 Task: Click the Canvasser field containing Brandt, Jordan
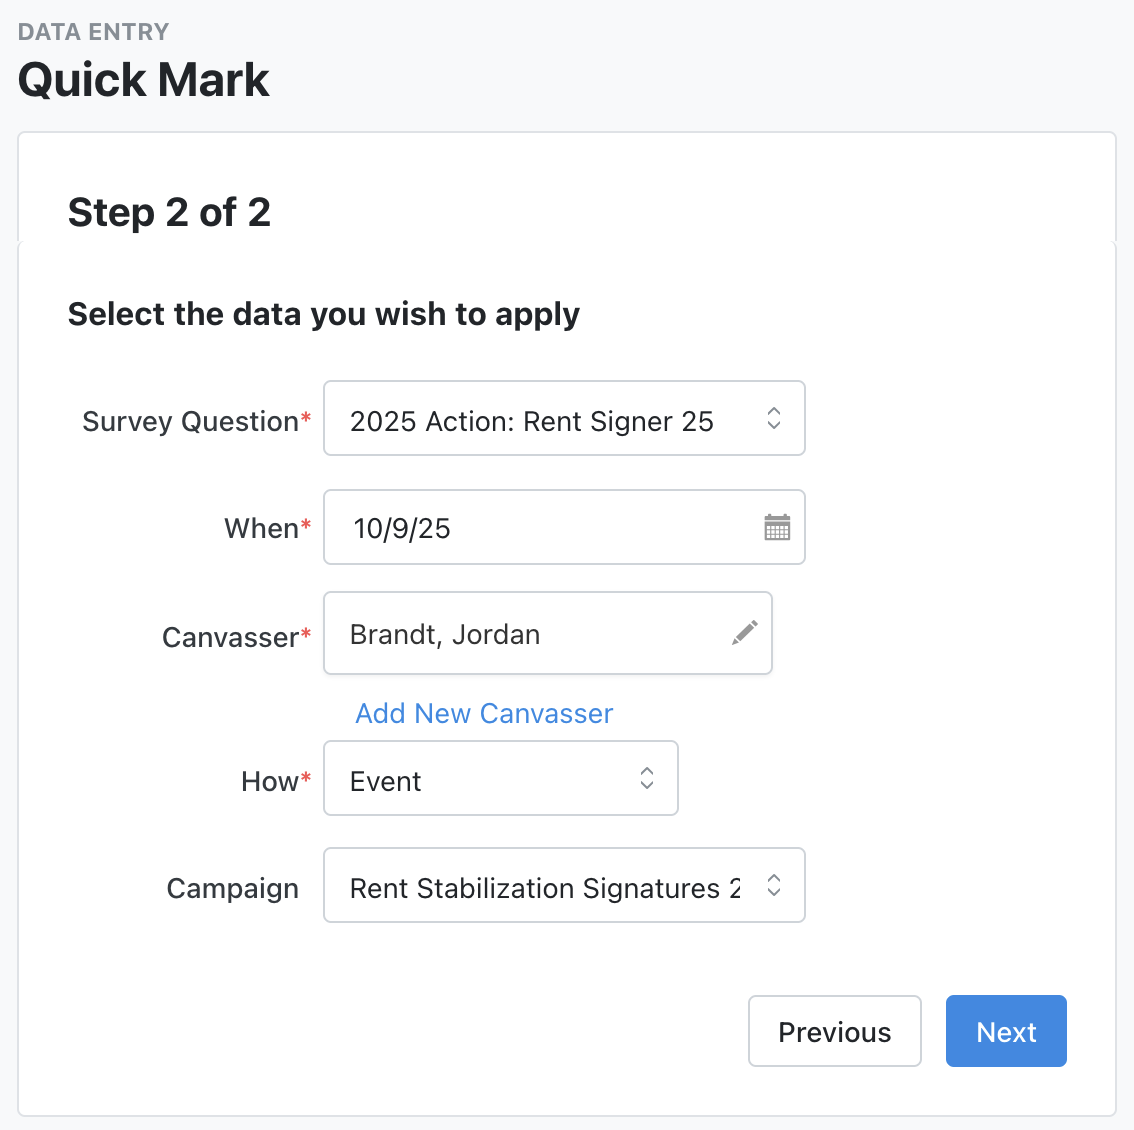[x=530, y=634]
